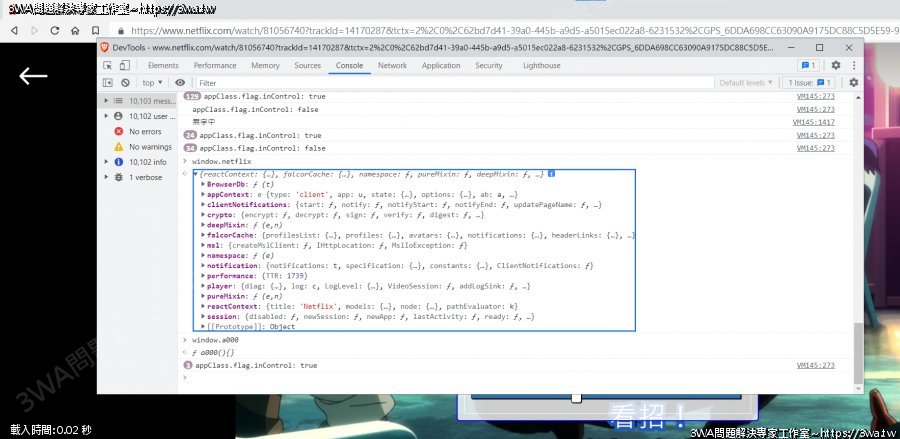
Task: Open console settings gear on the filter row
Action: tap(853, 83)
